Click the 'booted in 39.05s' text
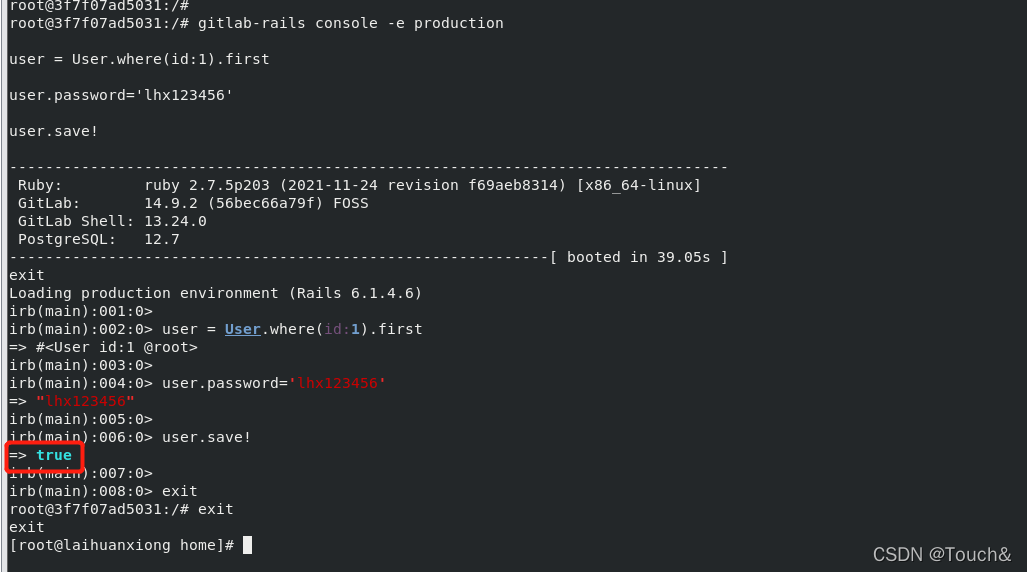The image size is (1027, 572). [x=638, y=257]
